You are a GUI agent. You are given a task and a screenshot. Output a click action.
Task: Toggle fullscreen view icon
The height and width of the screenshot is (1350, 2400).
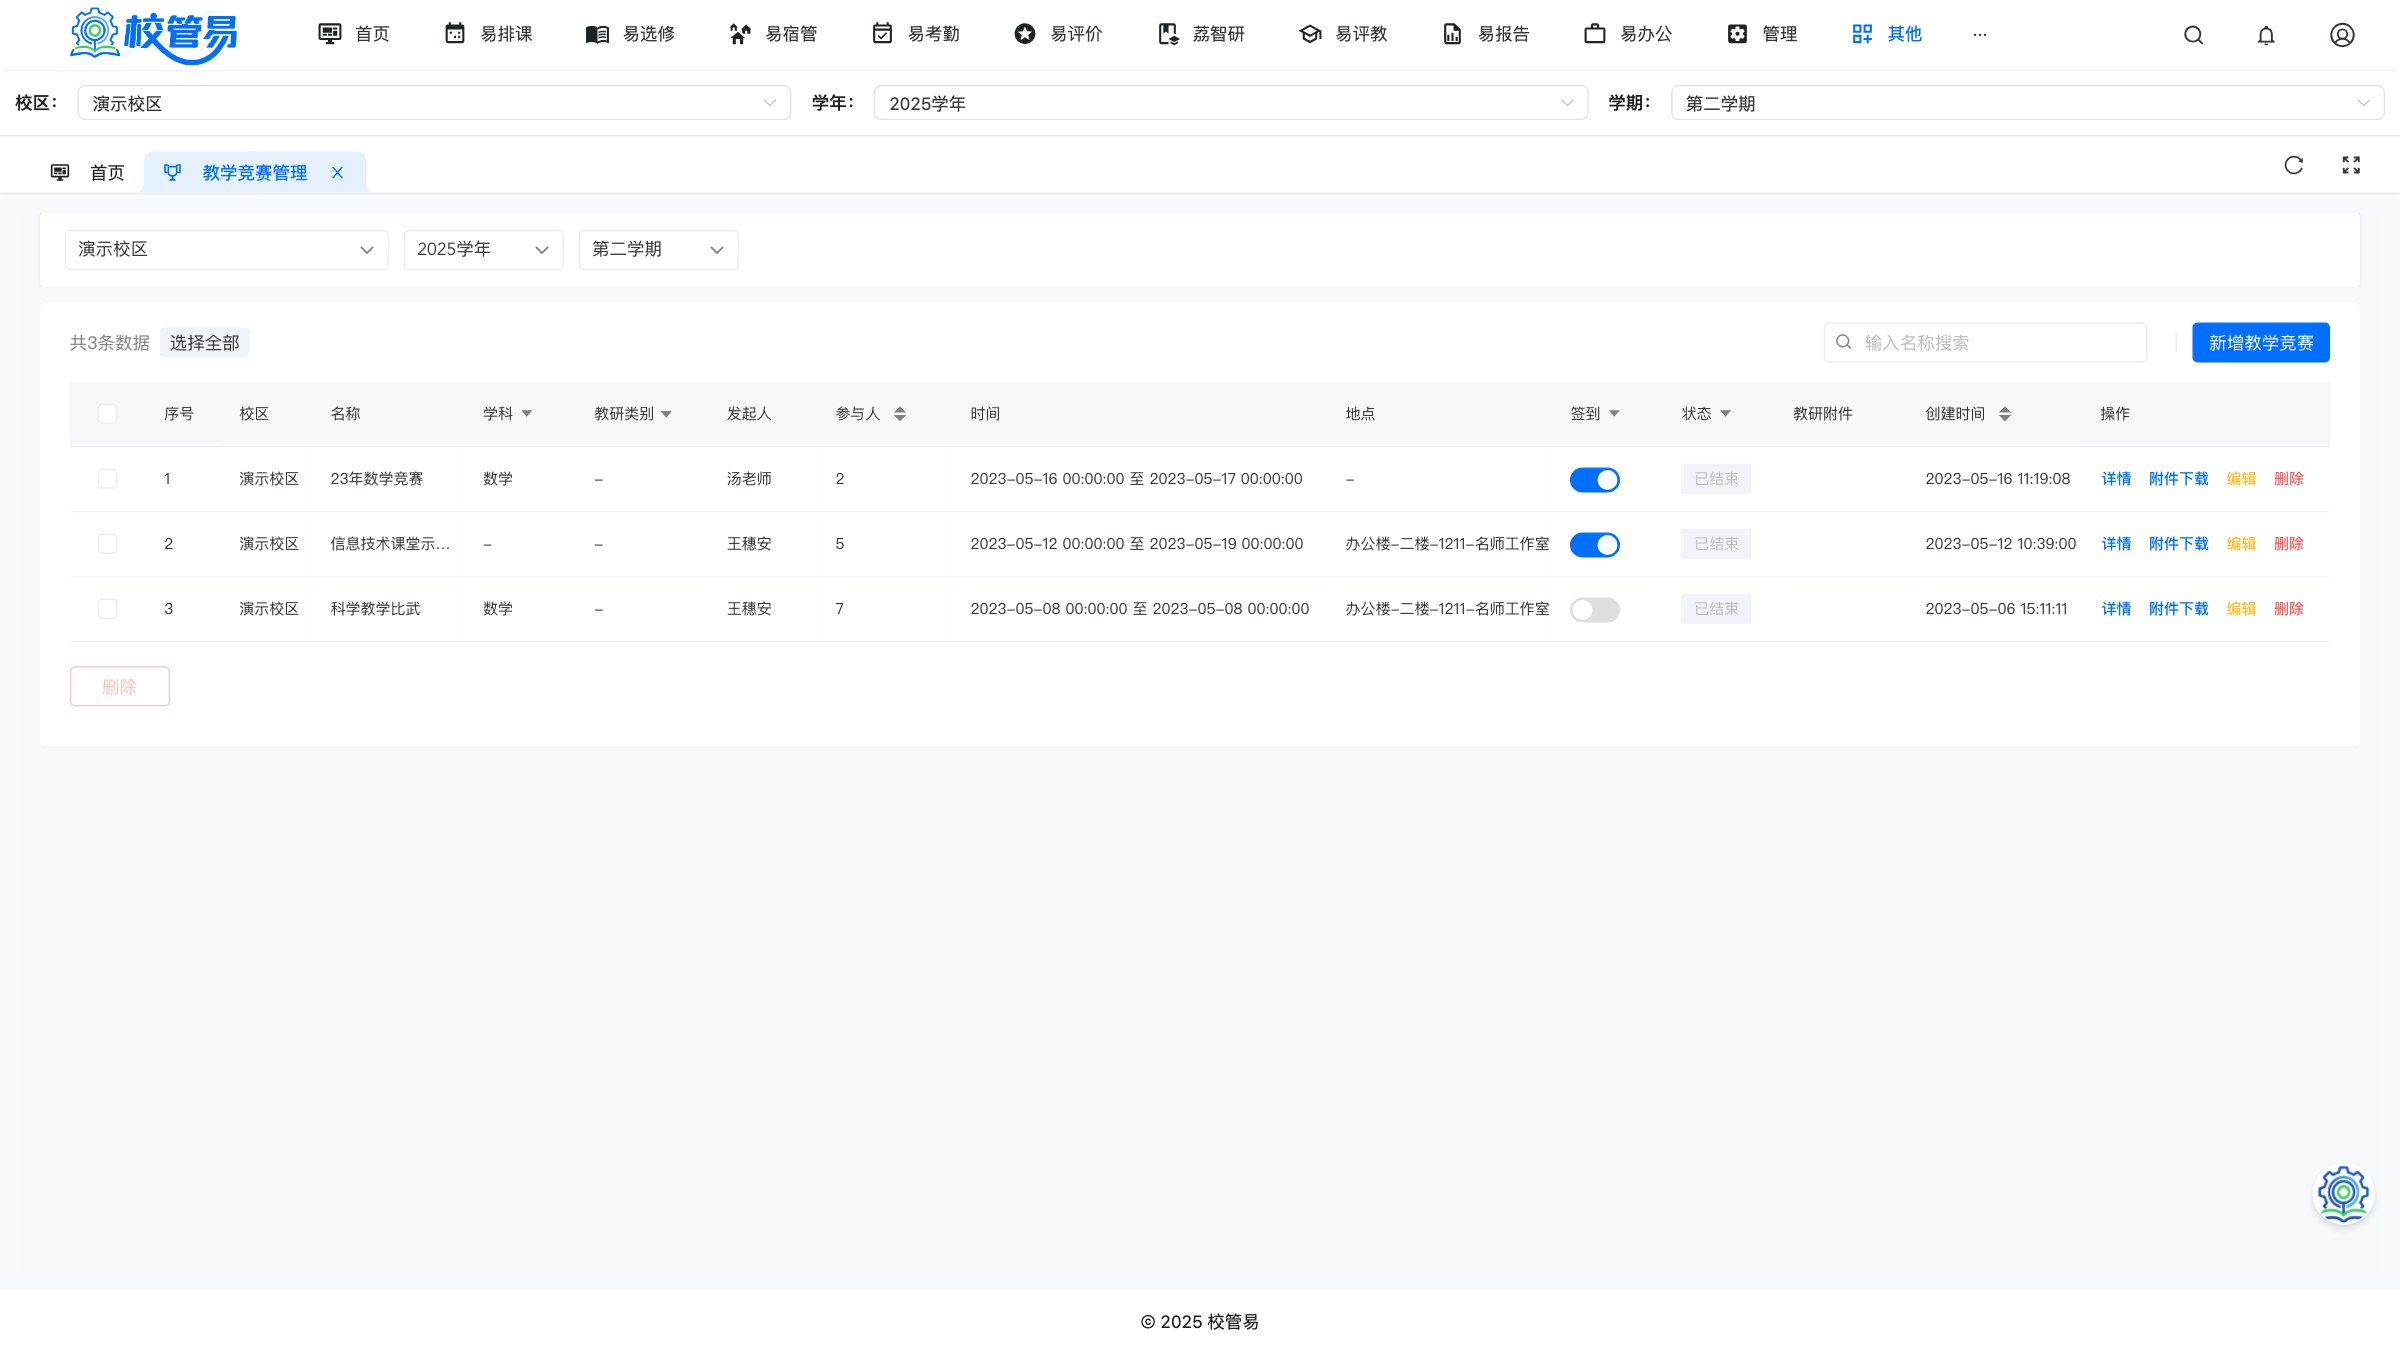(2351, 165)
